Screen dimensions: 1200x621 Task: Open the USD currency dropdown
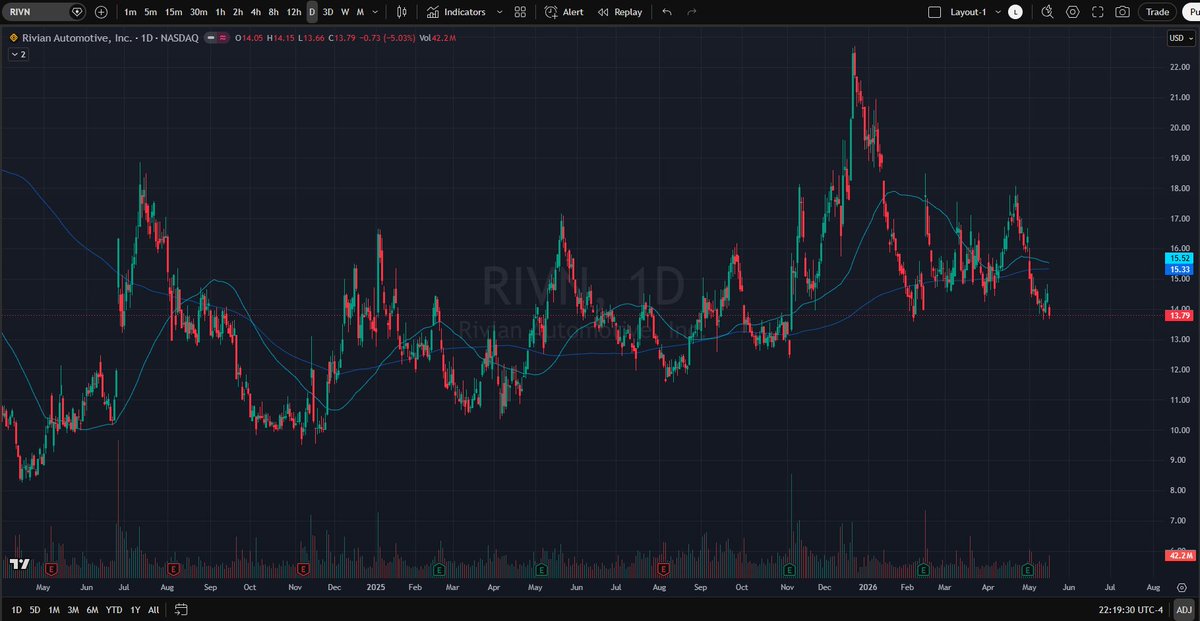click(x=1180, y=38)
